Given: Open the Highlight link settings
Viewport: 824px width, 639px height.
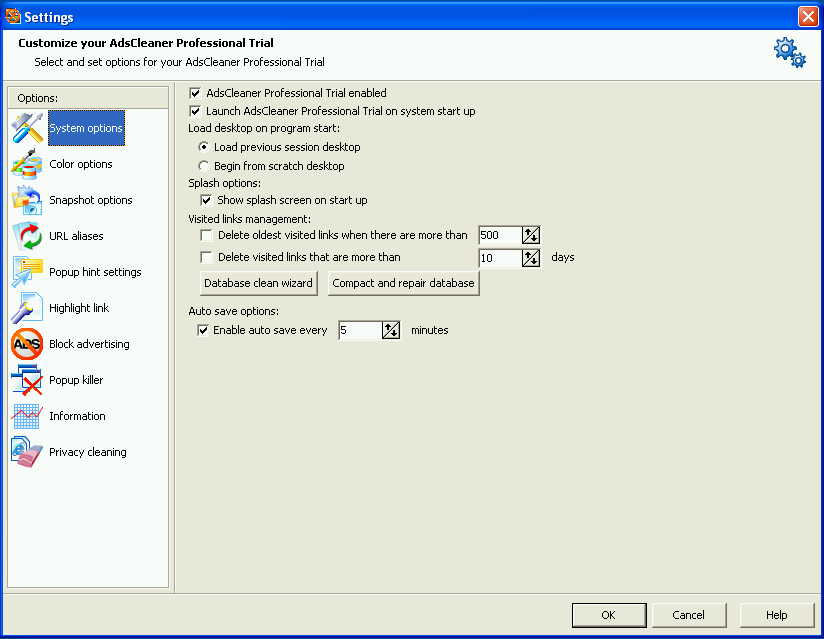Looking at the screenshot, I should coord(79,308).
